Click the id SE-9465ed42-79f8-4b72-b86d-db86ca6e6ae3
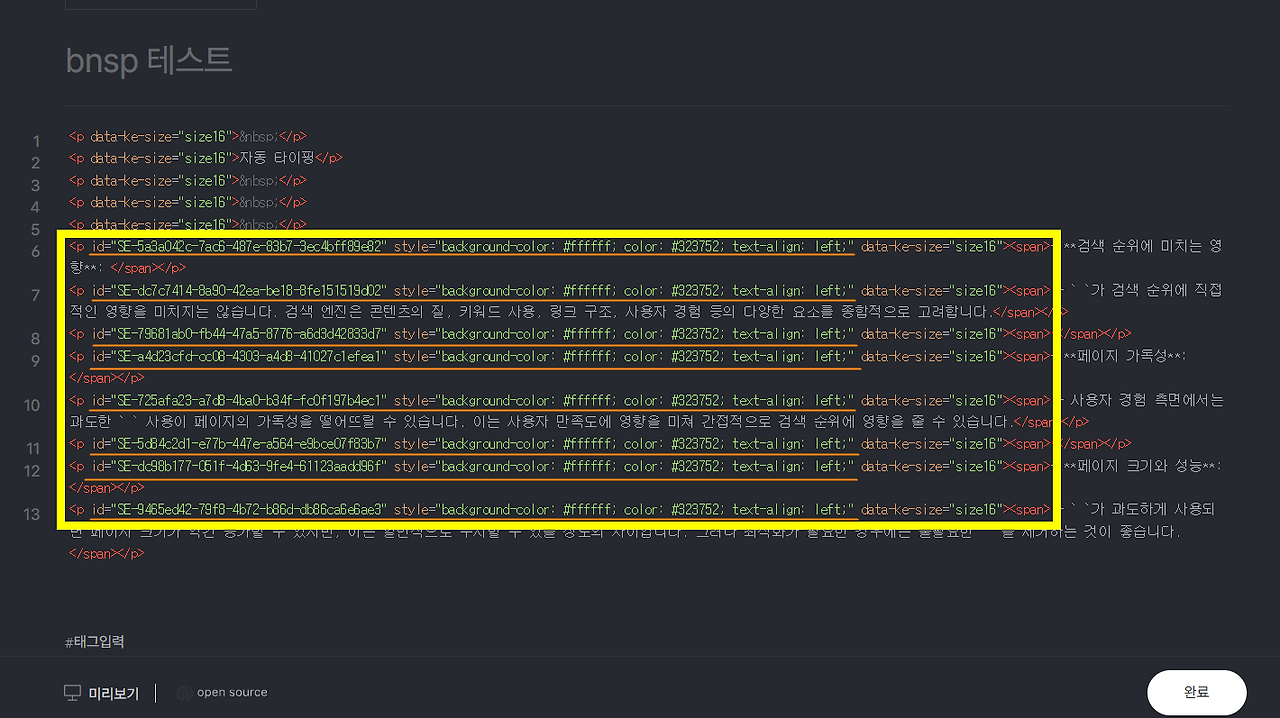 [251, 509]
